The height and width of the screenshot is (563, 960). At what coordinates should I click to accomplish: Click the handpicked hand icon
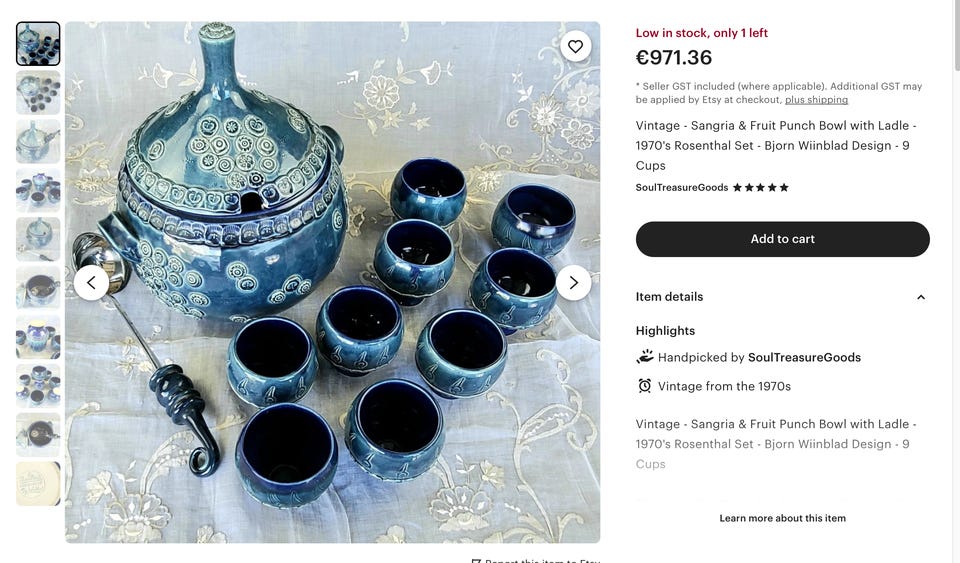pos(645,357)
